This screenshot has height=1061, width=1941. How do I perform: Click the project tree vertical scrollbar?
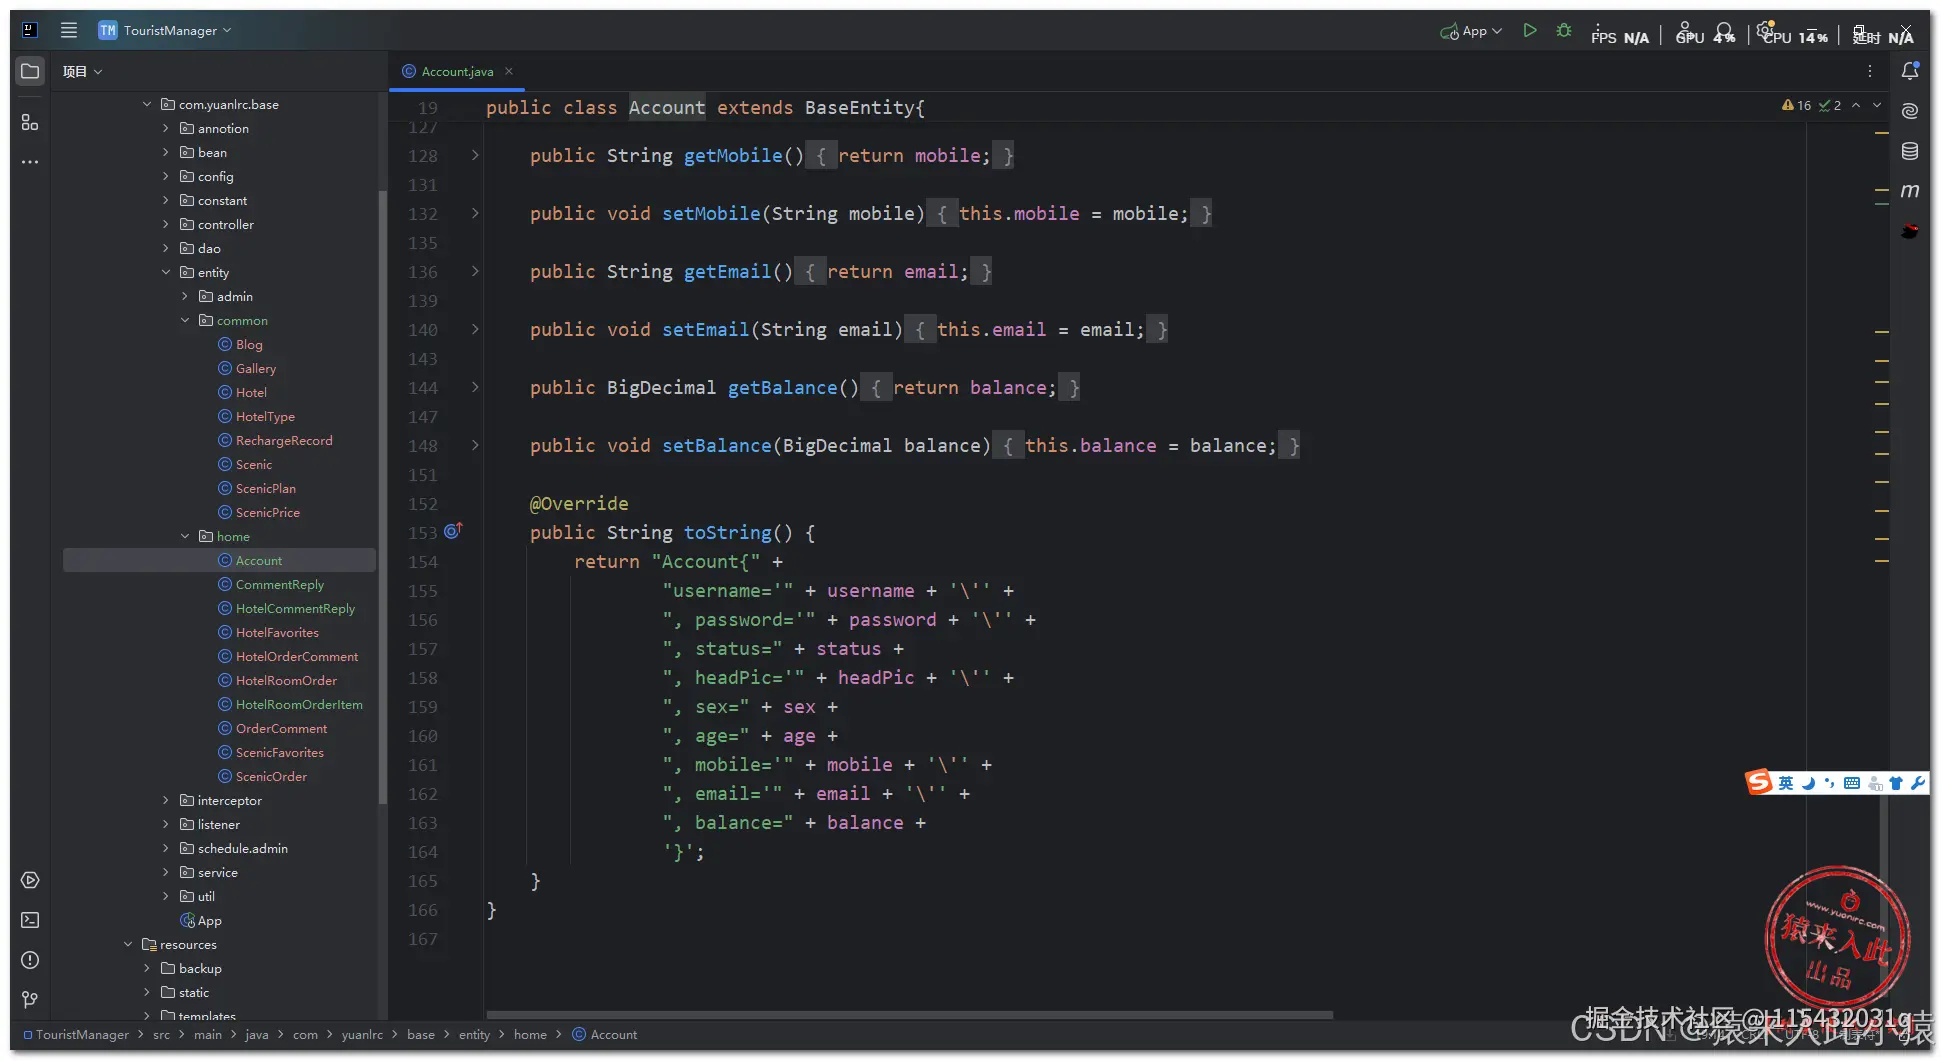[x=382, y=497]
